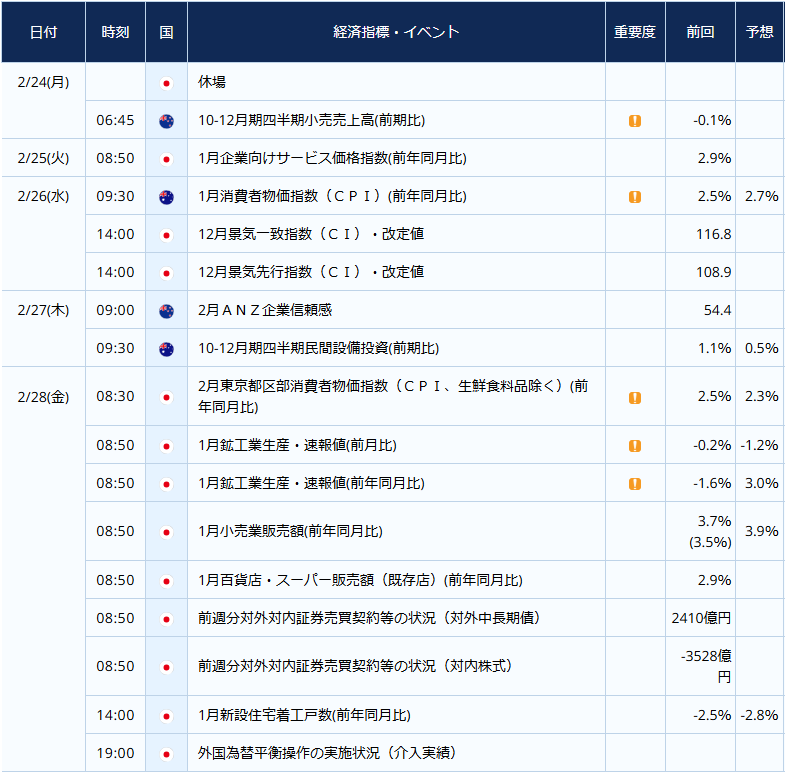Click the Japan flag beside 1月小売業販売額

166,532
